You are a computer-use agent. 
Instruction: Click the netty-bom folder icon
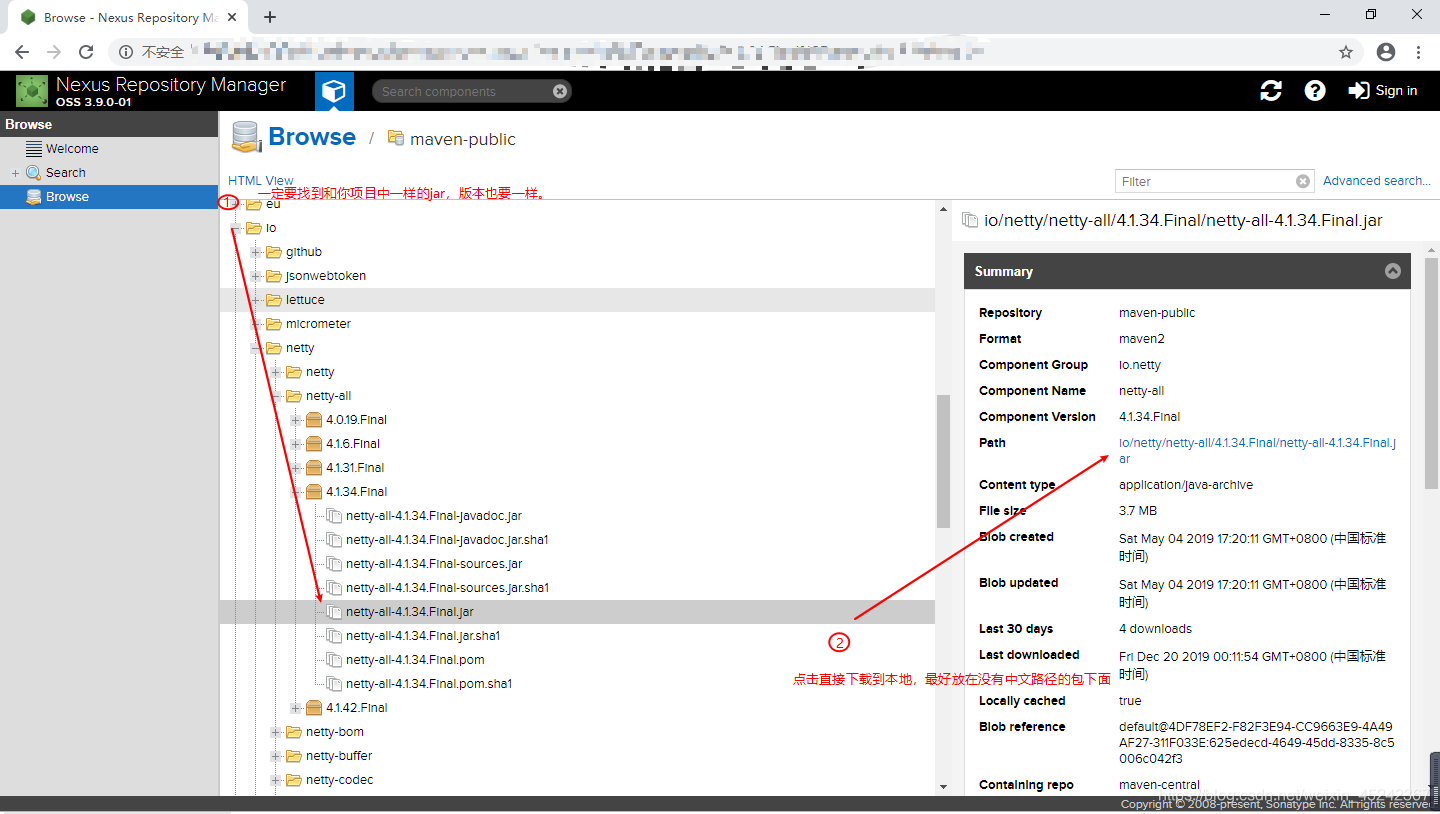coord(294,732)
